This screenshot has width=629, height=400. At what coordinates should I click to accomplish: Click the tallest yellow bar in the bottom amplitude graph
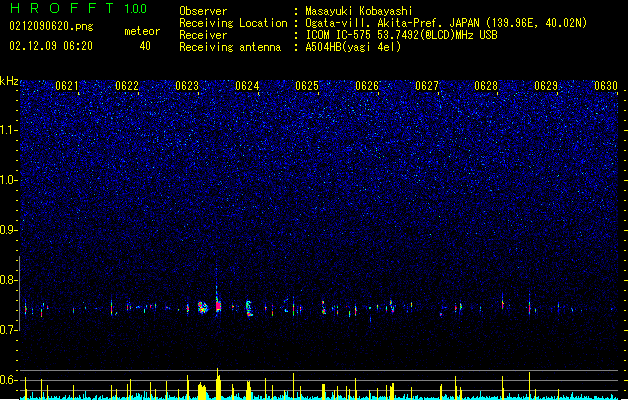(218, 384)
